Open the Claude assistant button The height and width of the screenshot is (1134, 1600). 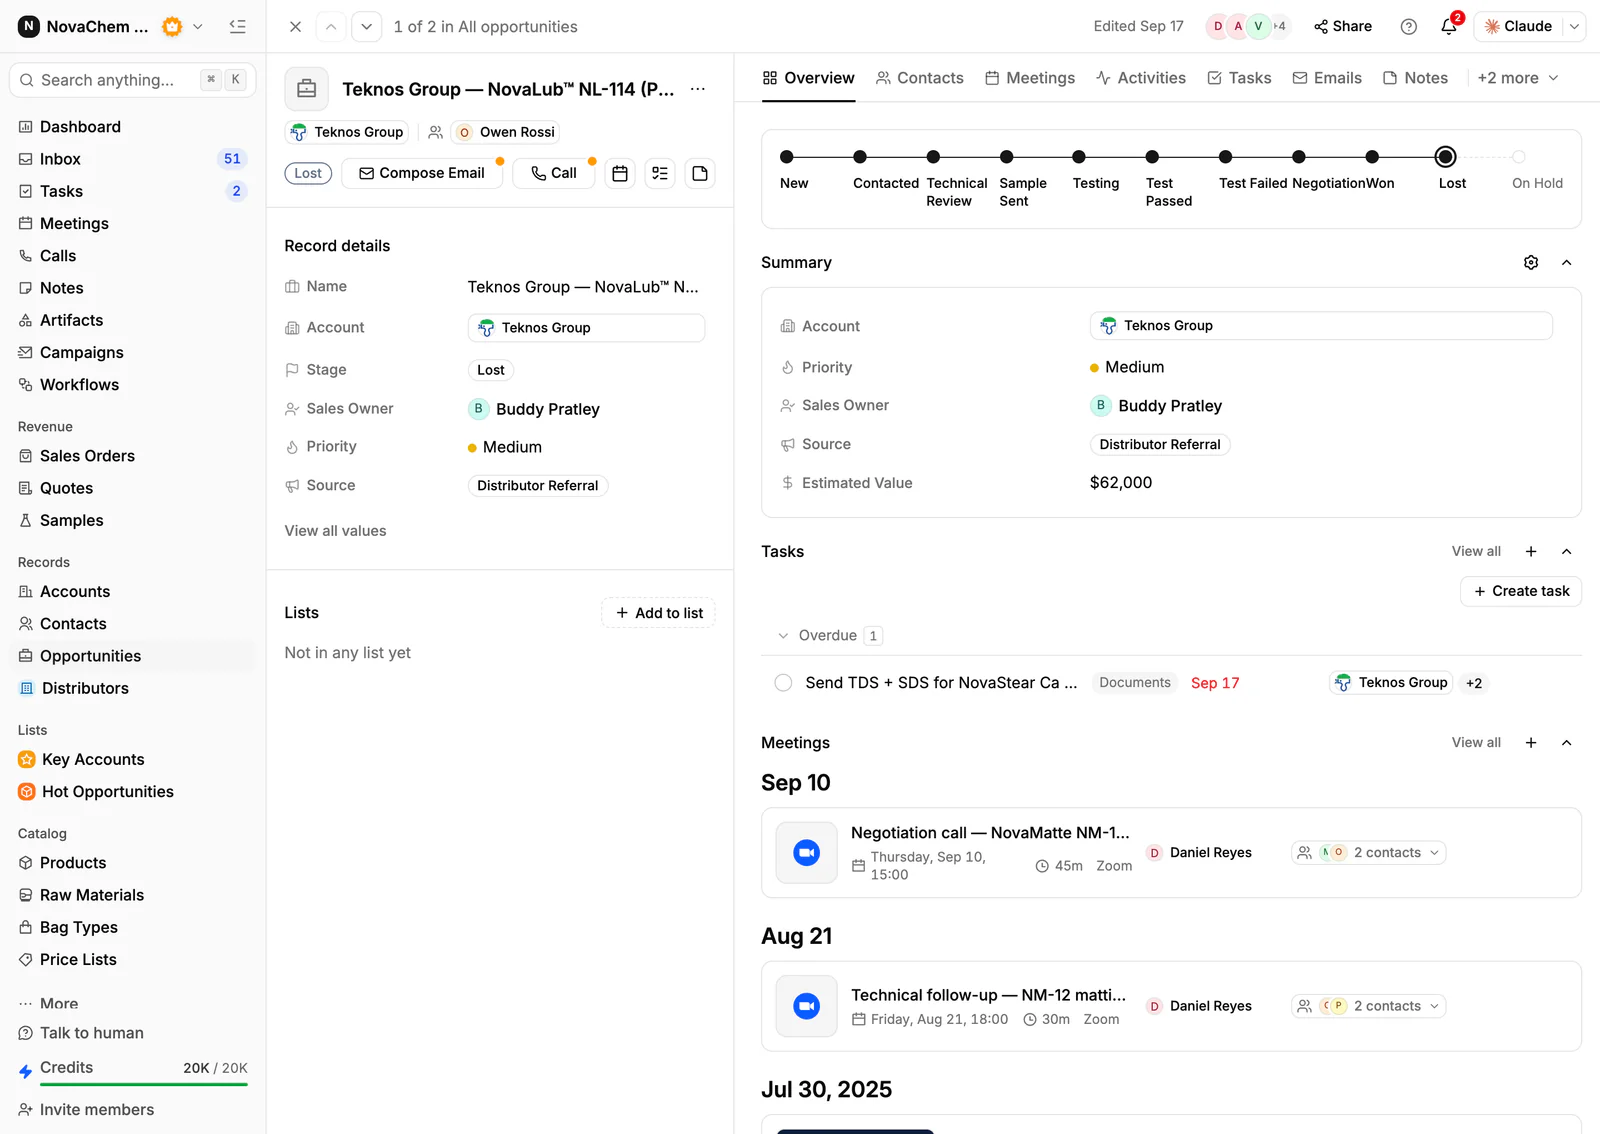point(1518,27)
